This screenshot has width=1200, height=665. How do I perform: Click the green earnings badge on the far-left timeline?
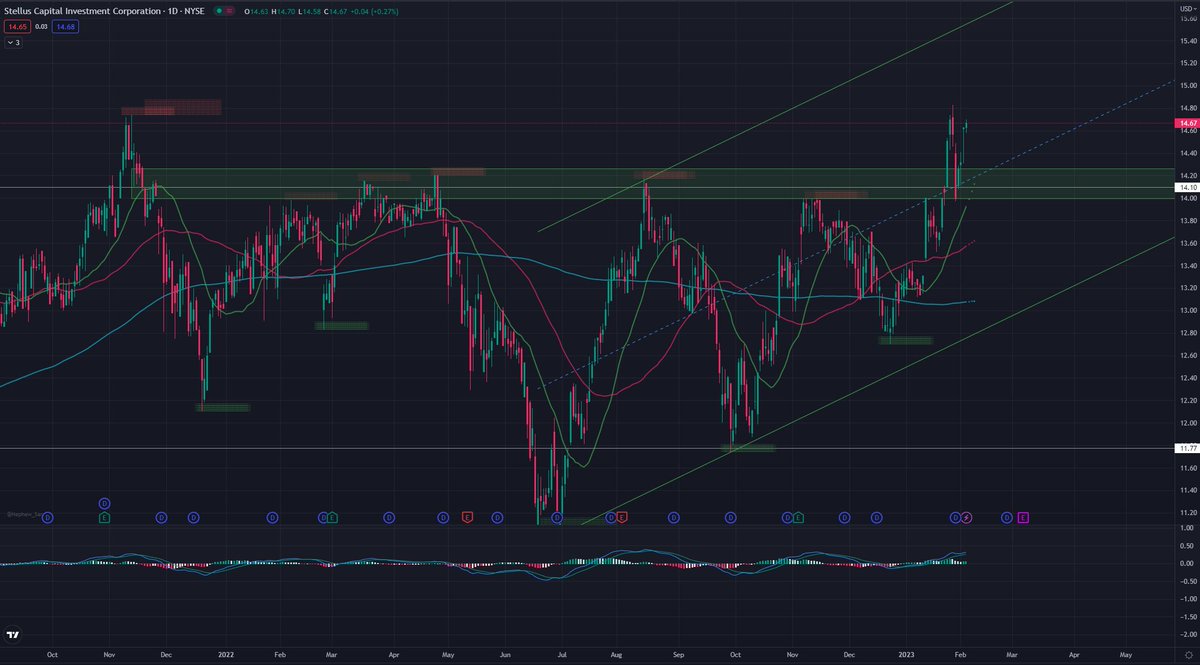point(103,517)
